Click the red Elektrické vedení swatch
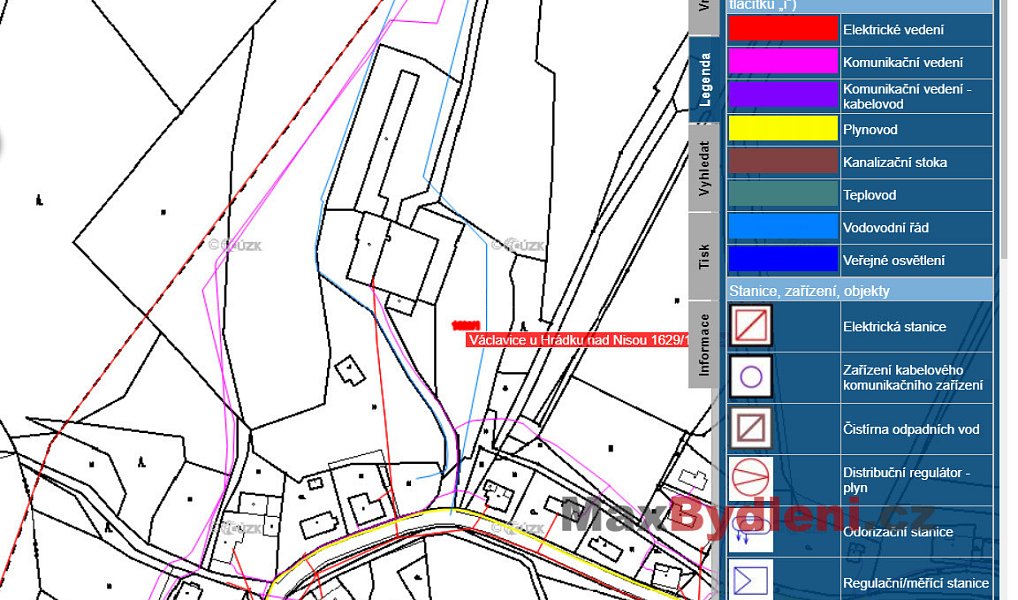The height and width of the screenshot is (600, 1018). pos(783,29)
